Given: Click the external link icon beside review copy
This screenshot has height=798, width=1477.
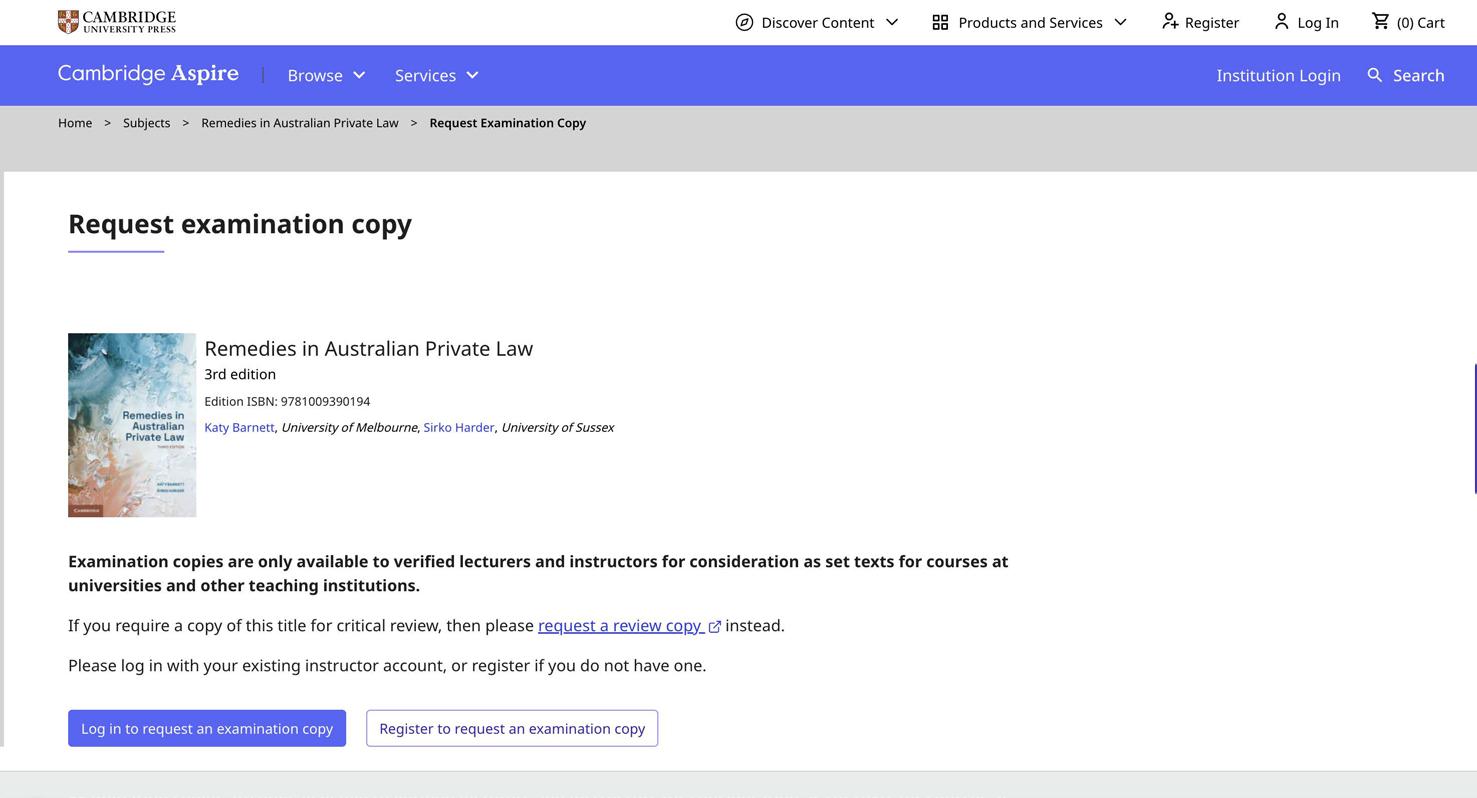Looking at the screenshot, I should tap(715, 627).
